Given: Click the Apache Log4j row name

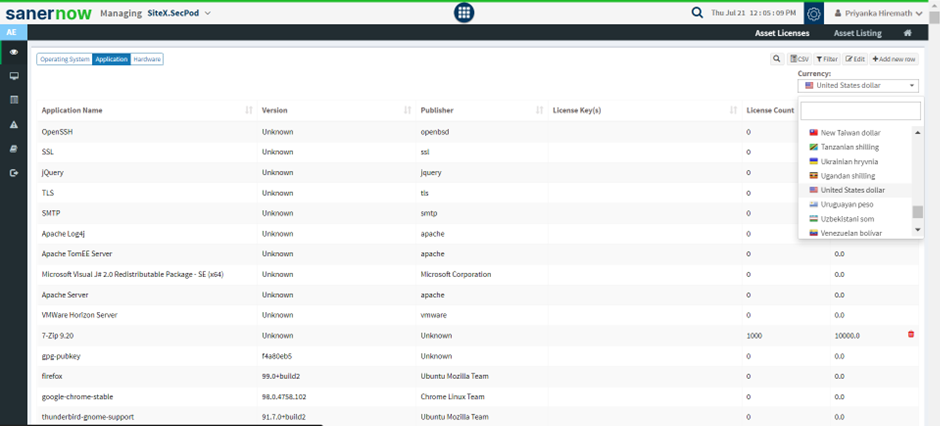Looking at the screenshot, I should (63, 234).
